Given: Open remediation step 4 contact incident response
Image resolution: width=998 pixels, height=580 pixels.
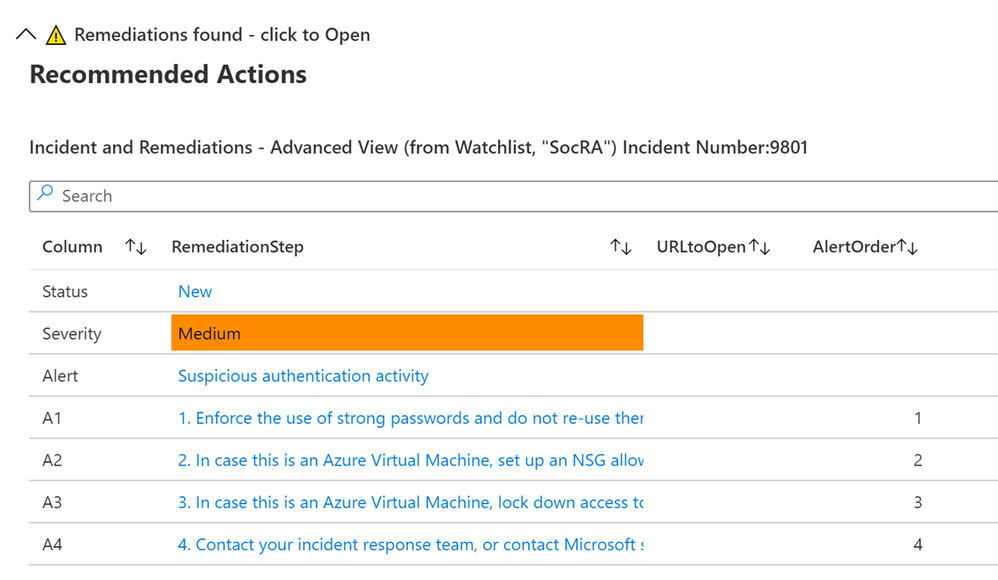Looking at the screenshot, I should pyautogui.click(x=410, y=544).
